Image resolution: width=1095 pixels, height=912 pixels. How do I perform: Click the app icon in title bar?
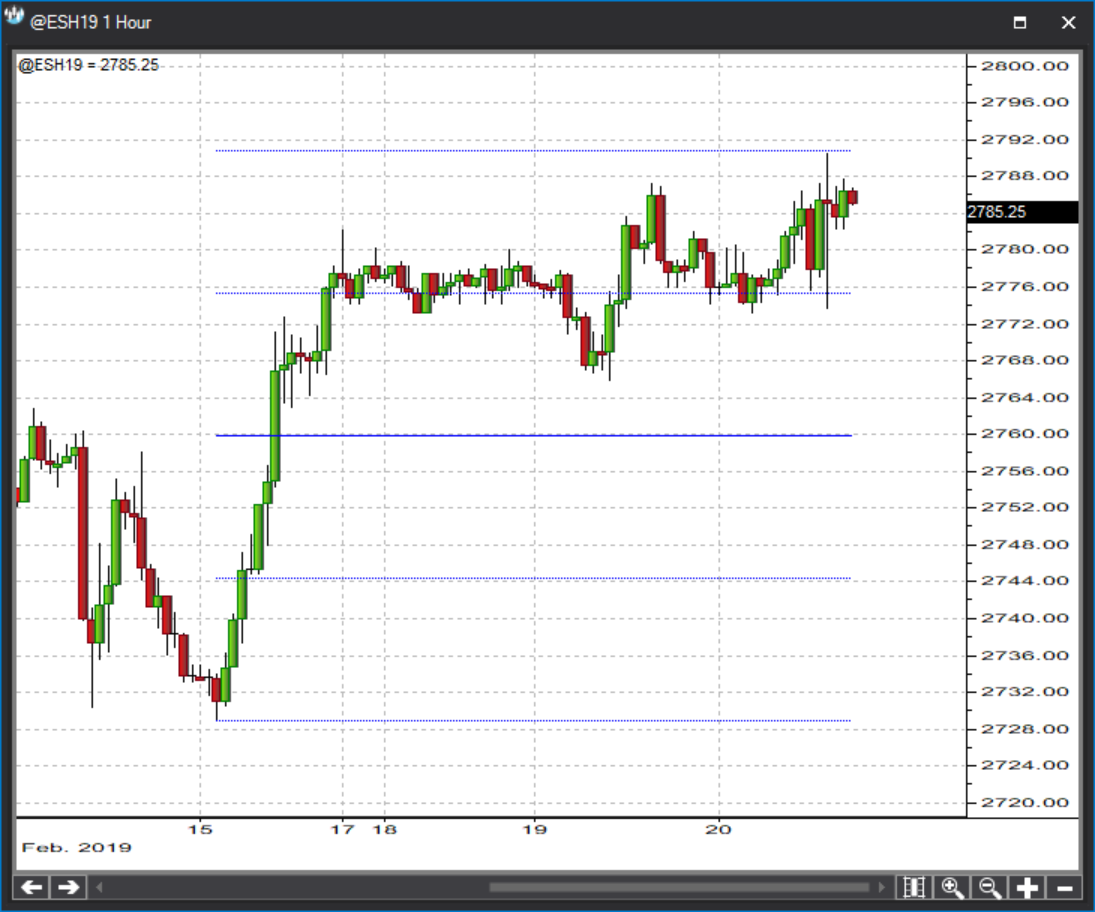[14, 17]
